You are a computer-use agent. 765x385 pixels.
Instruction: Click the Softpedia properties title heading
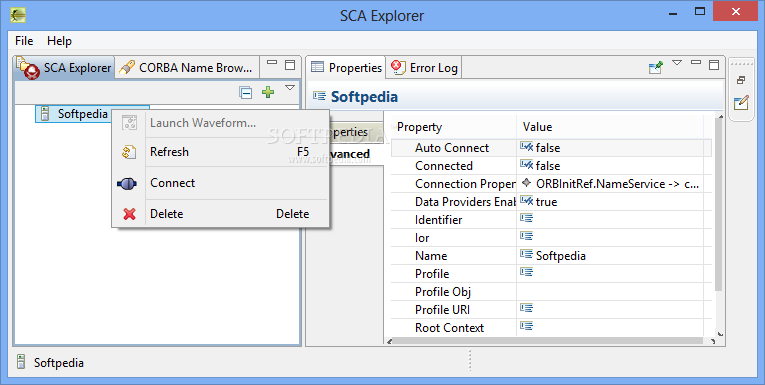[364, 97]
